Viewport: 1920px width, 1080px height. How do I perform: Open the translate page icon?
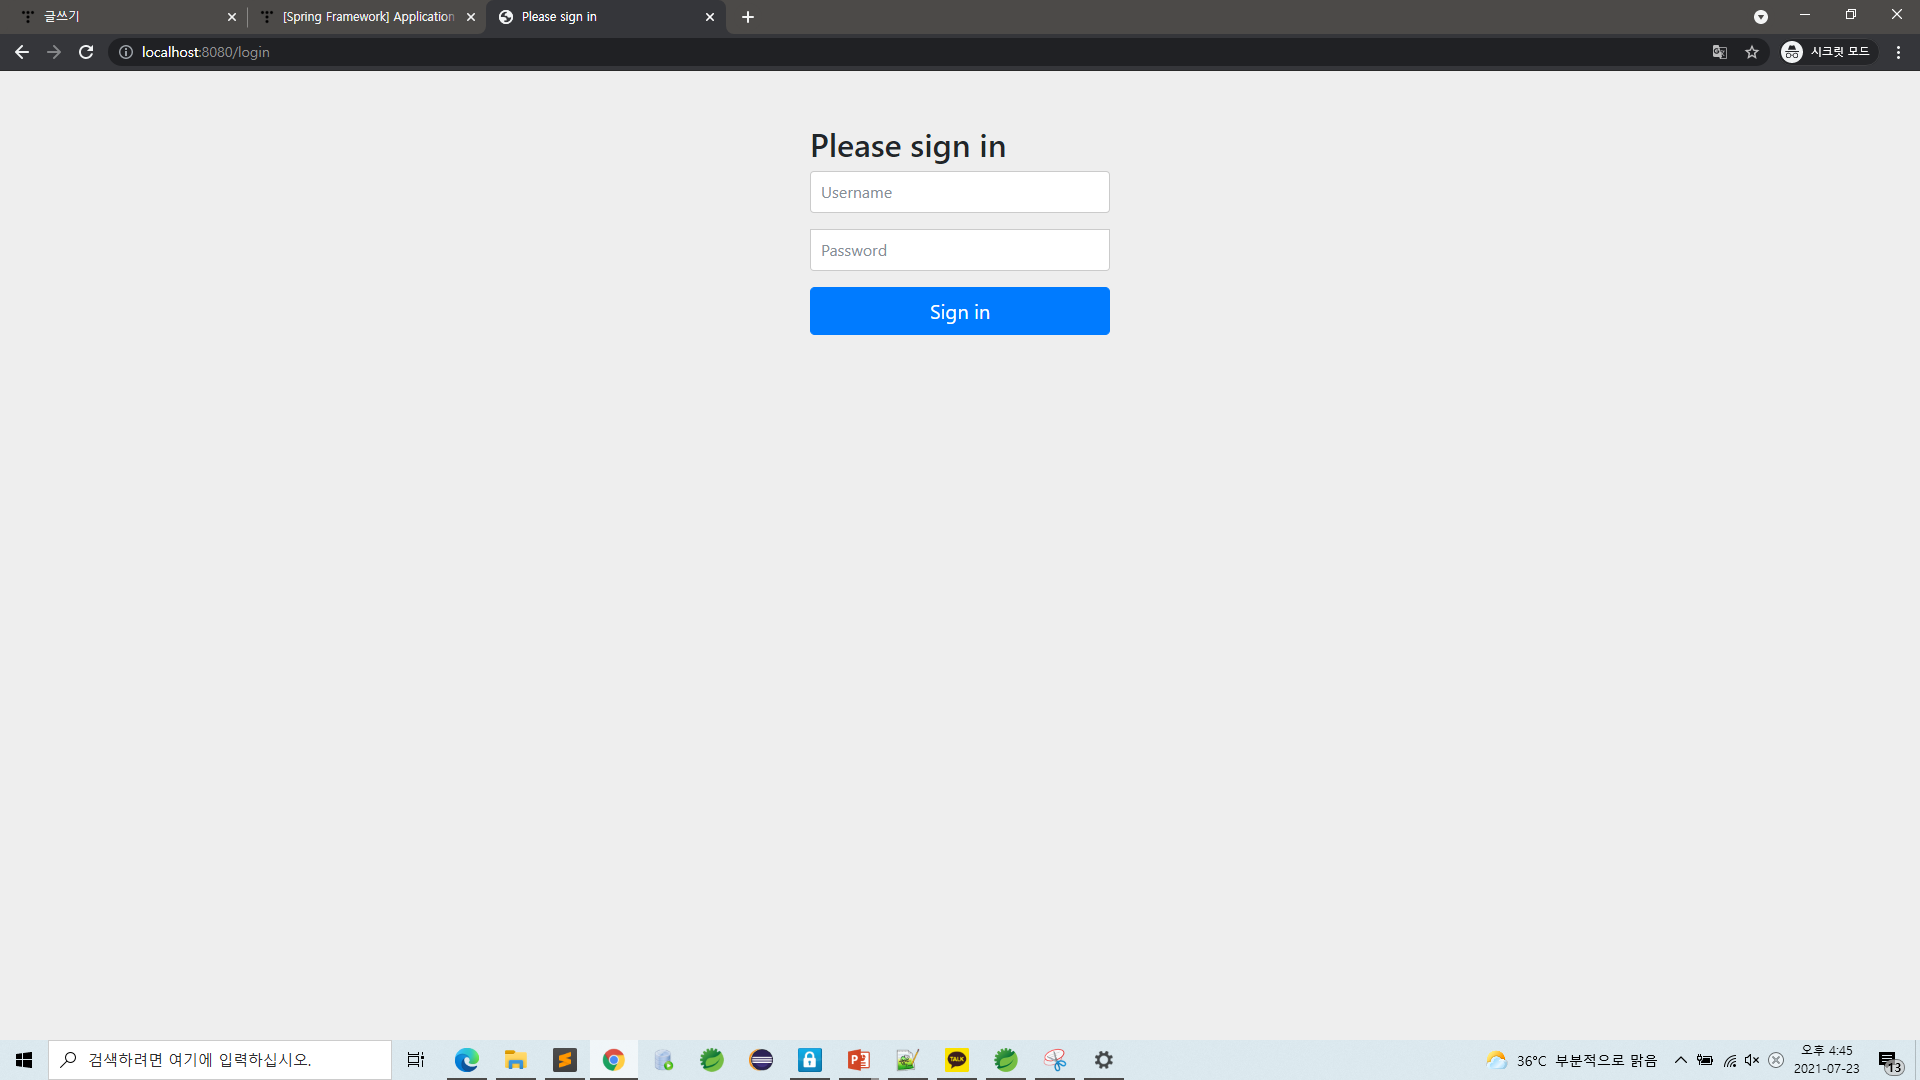(1720, 52)
